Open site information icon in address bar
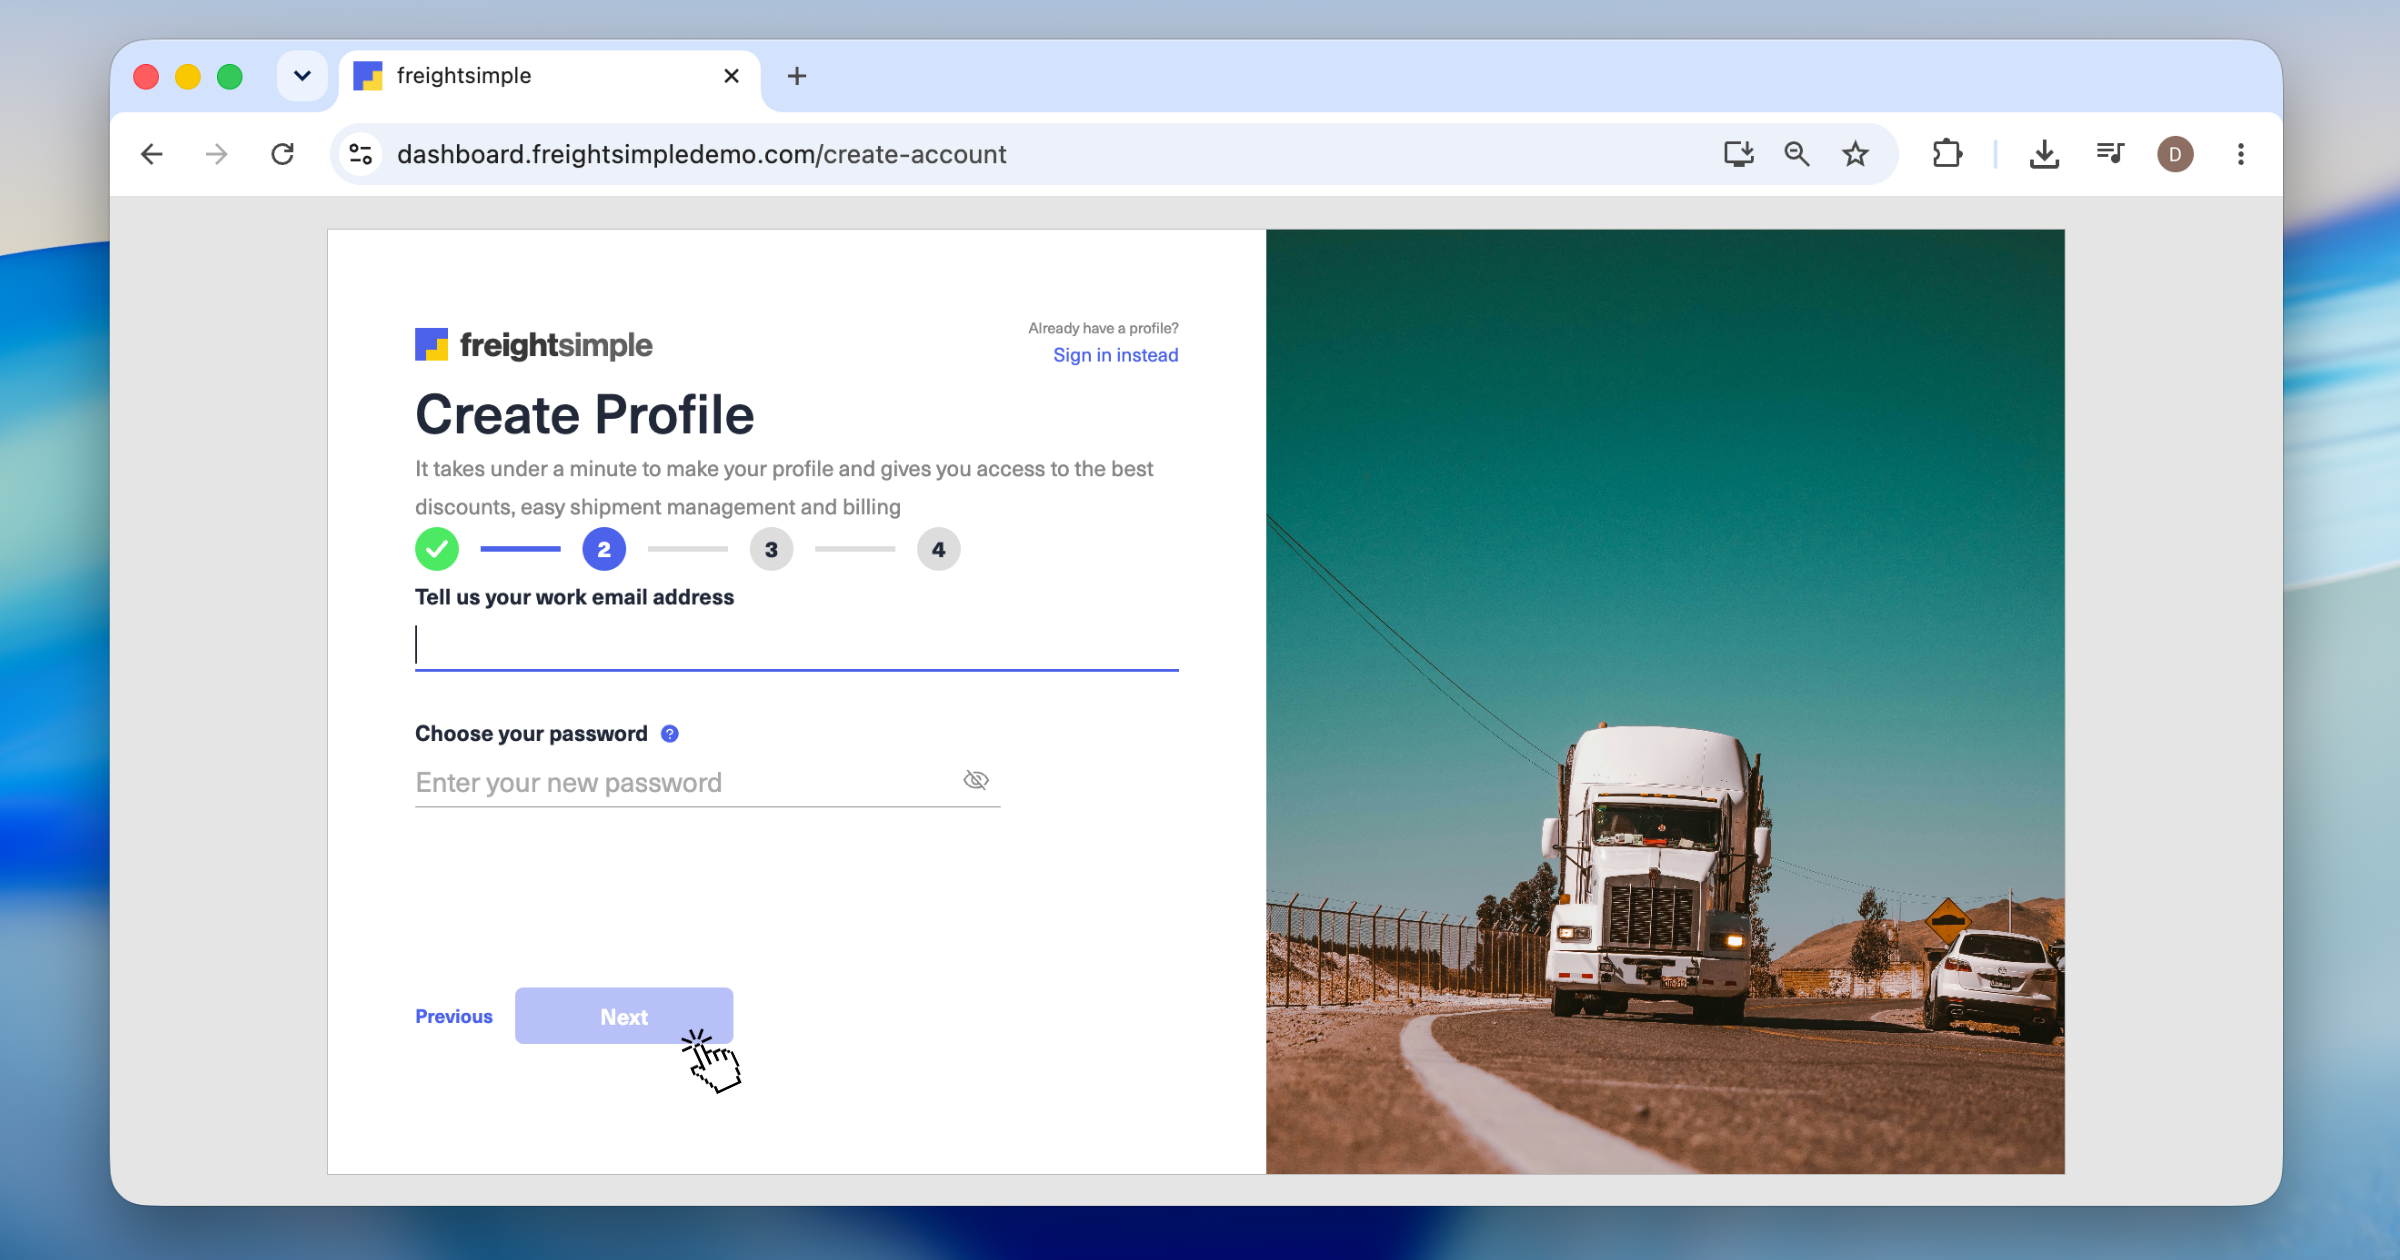 point(361,154)
